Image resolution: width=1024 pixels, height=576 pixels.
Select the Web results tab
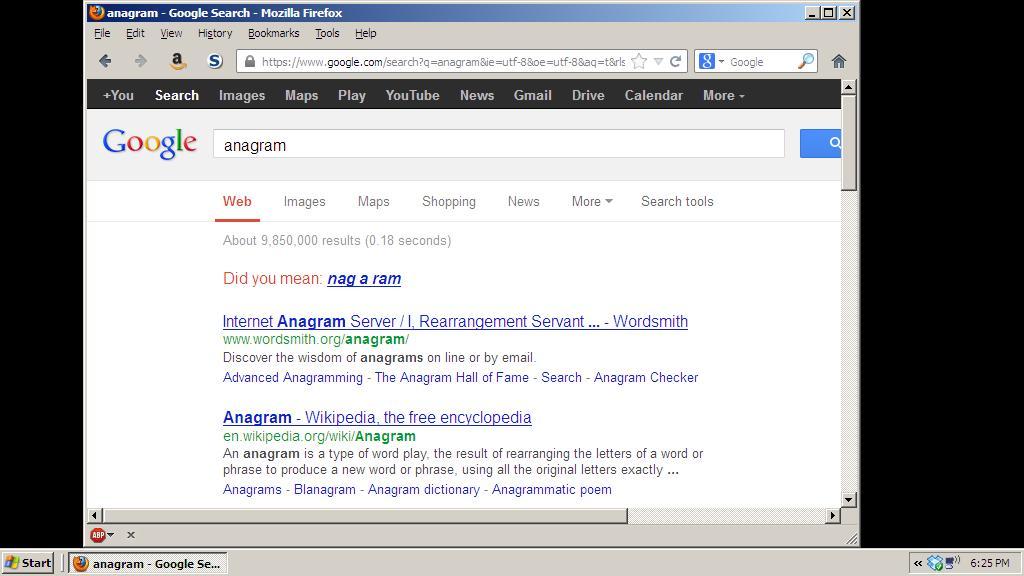pyautogui.click(x=237, y=202)
